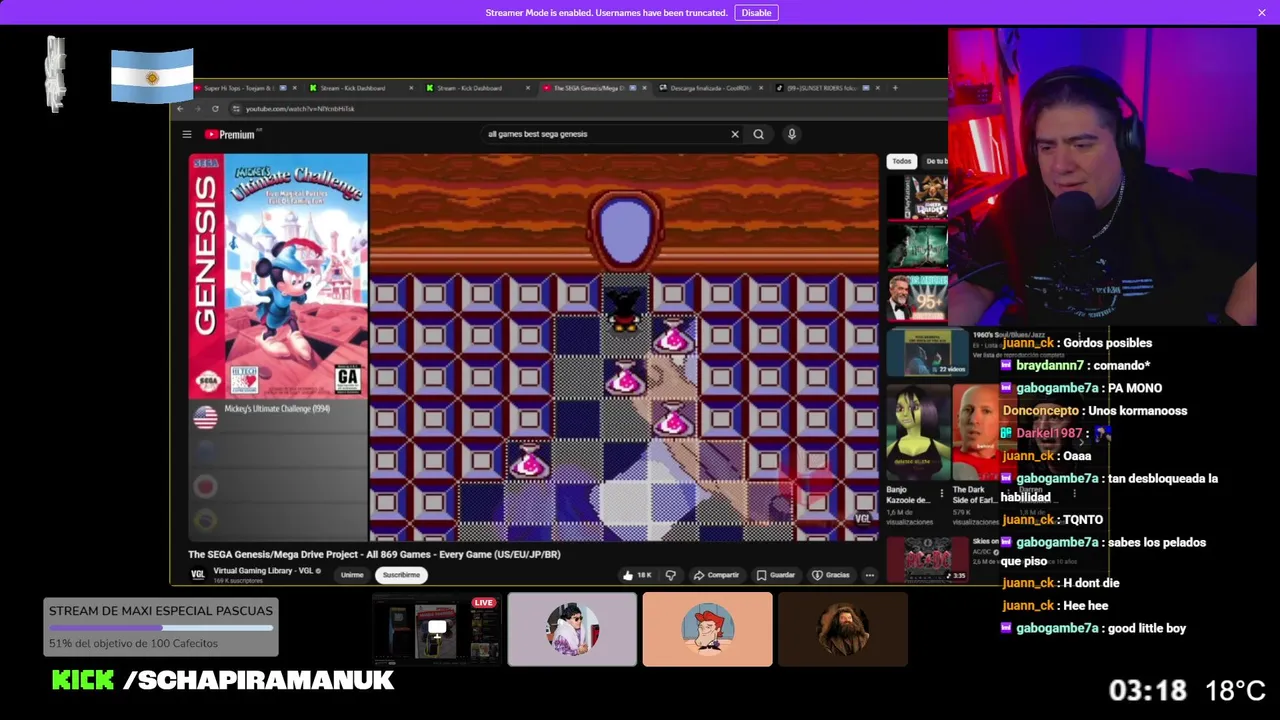The image size is (1280, 720).
Task: Click braydannn7 chat message 'comando*'
Action: tap(1121, 366)
